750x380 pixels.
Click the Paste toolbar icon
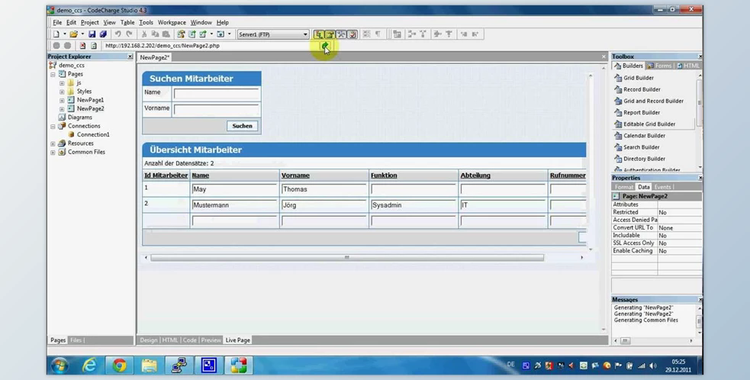point(166,34)
